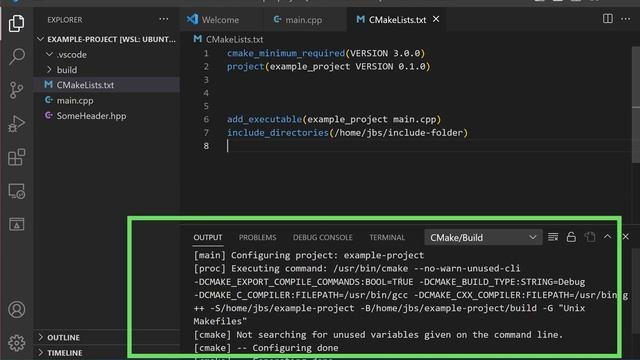
Task: Open output log in editor
Action: pos(589,237)
